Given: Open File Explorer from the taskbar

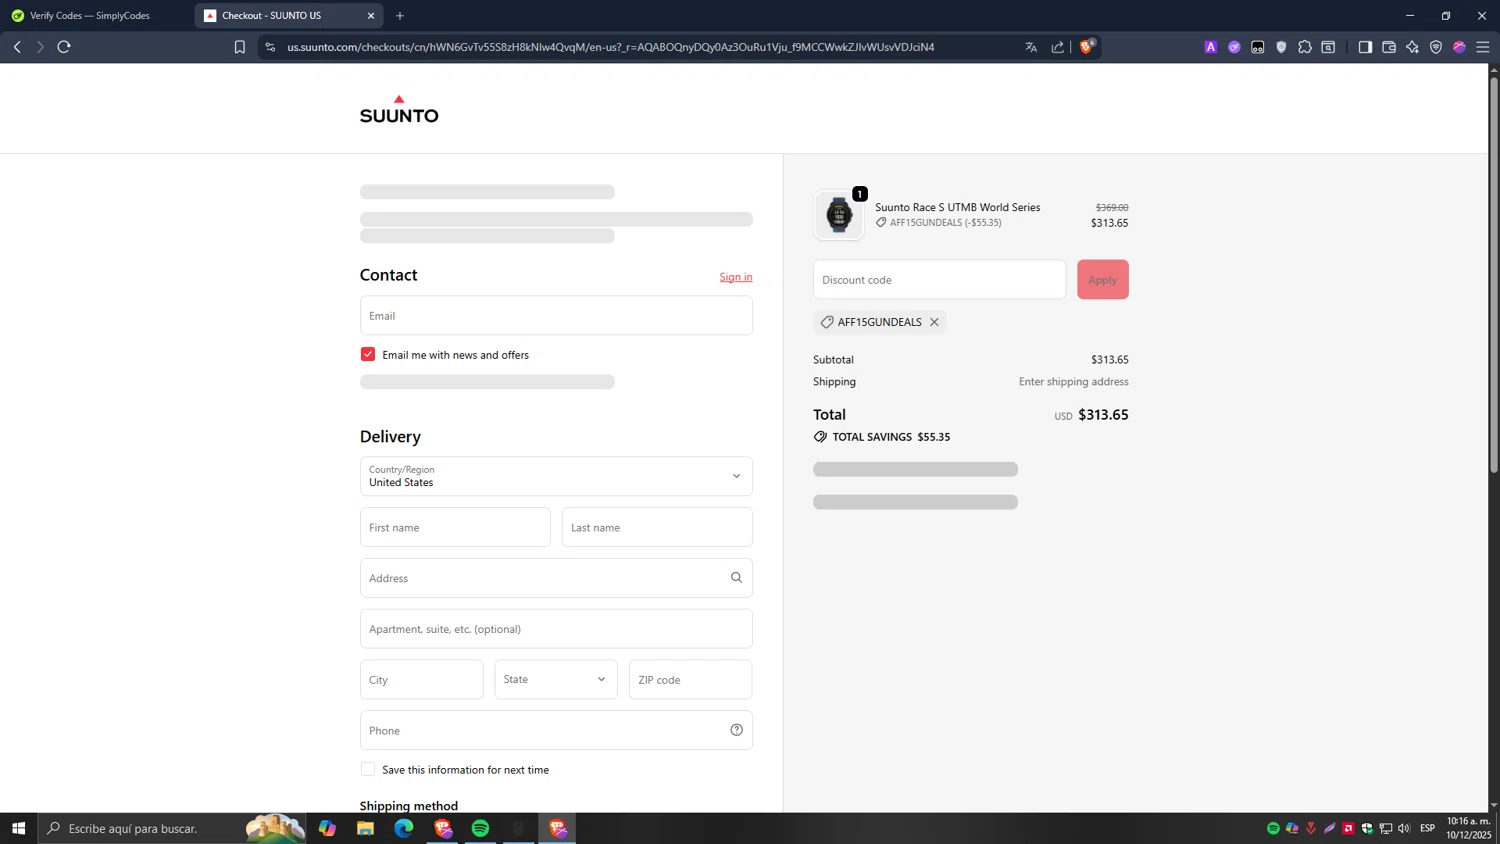Looking at the screenshot, I should pos(365,828).
